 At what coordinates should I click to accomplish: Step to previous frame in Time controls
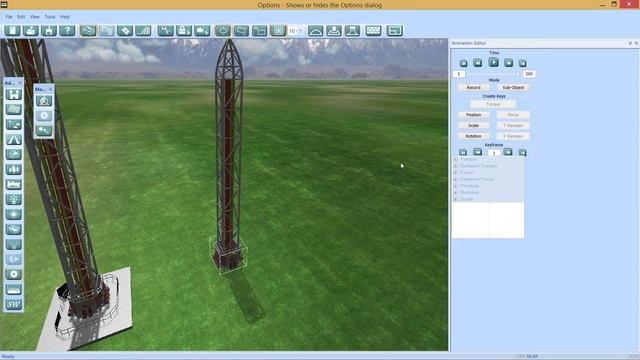coord(478,63)
